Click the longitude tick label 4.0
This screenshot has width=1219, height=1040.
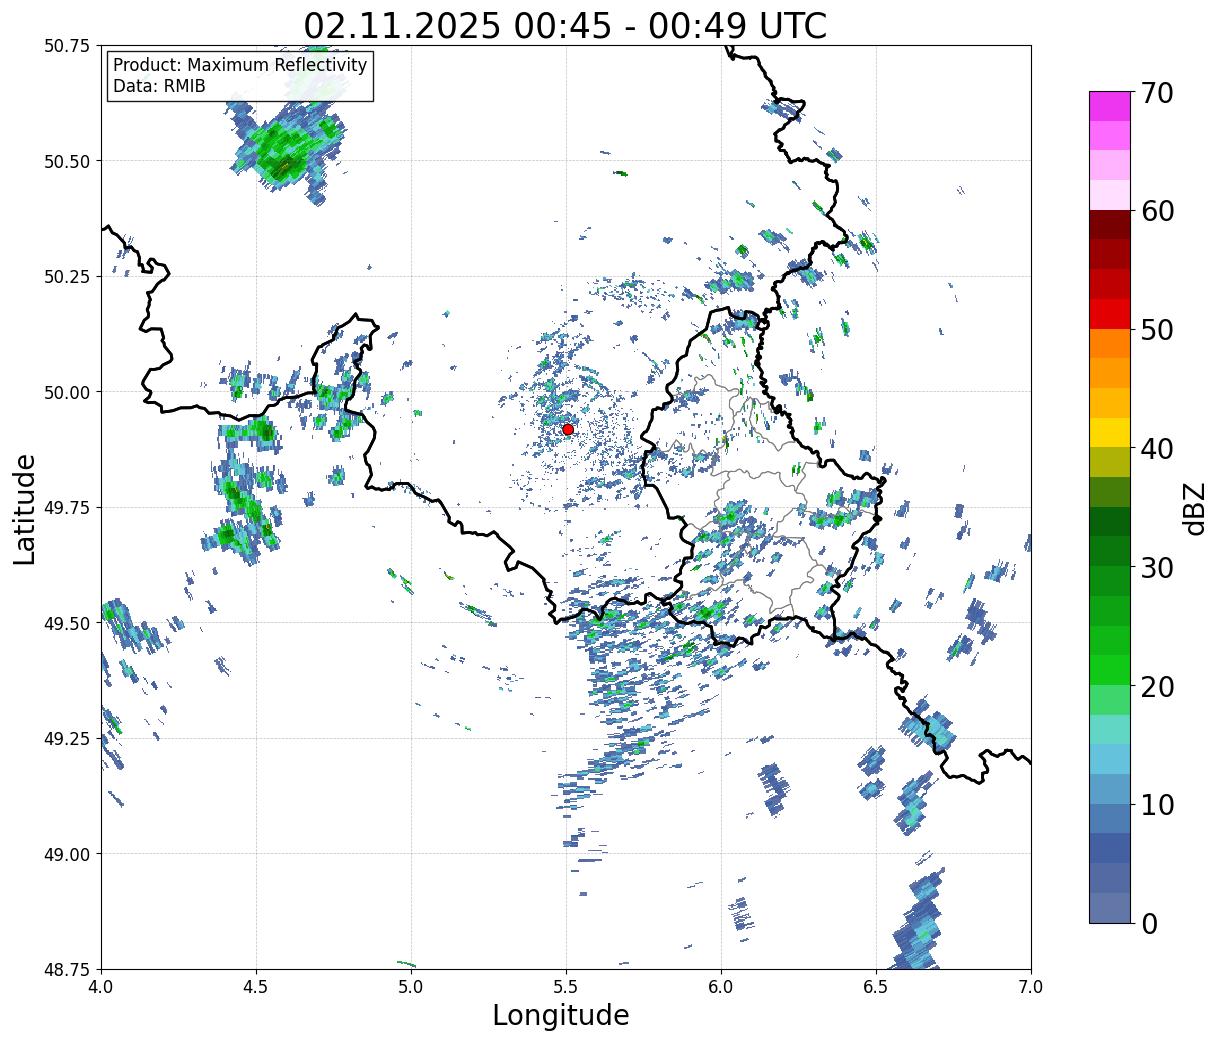(x=101, y=987)
